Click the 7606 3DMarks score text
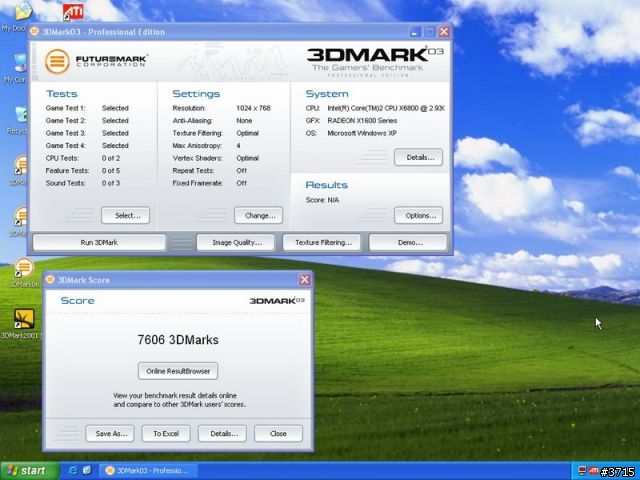Screen dimensions: 640x480 [x=178, y=340]
